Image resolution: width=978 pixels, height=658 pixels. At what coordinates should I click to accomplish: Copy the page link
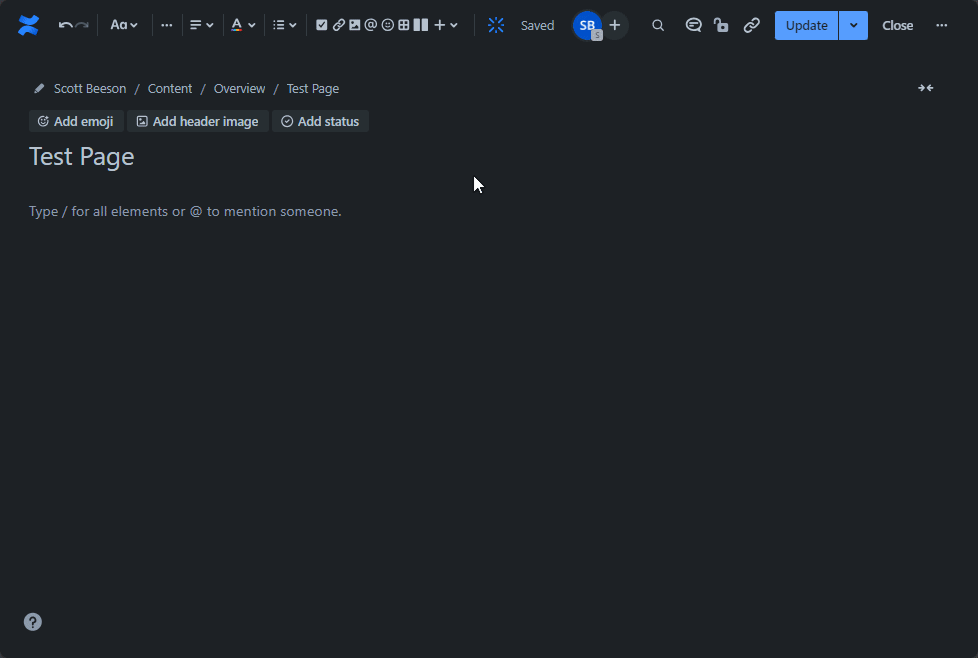point(751,25)
